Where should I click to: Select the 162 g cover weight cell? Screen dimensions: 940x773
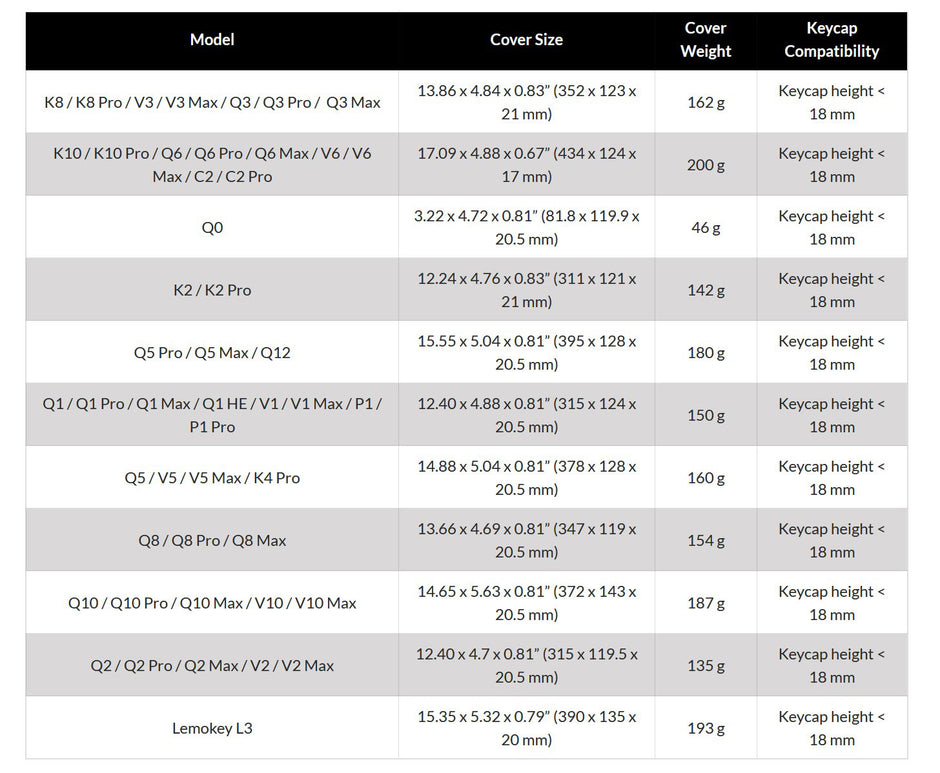706,102
